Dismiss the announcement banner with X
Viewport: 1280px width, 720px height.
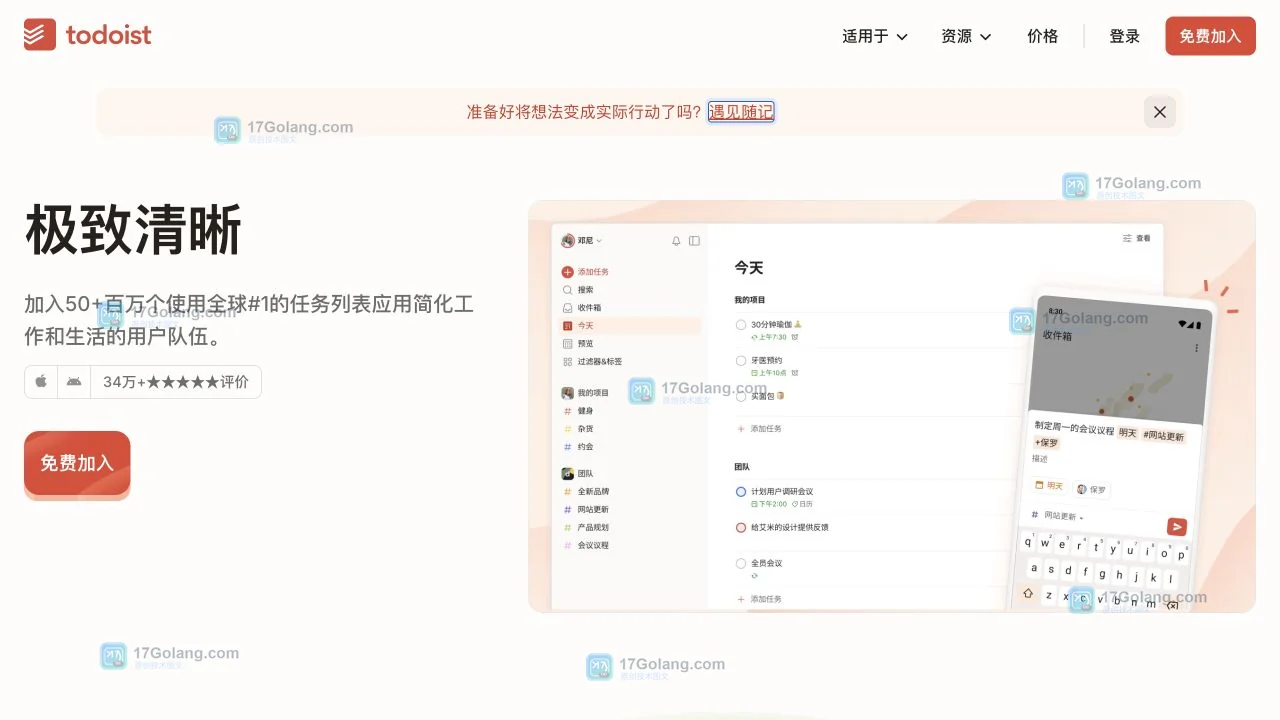tap(1160, 112)
